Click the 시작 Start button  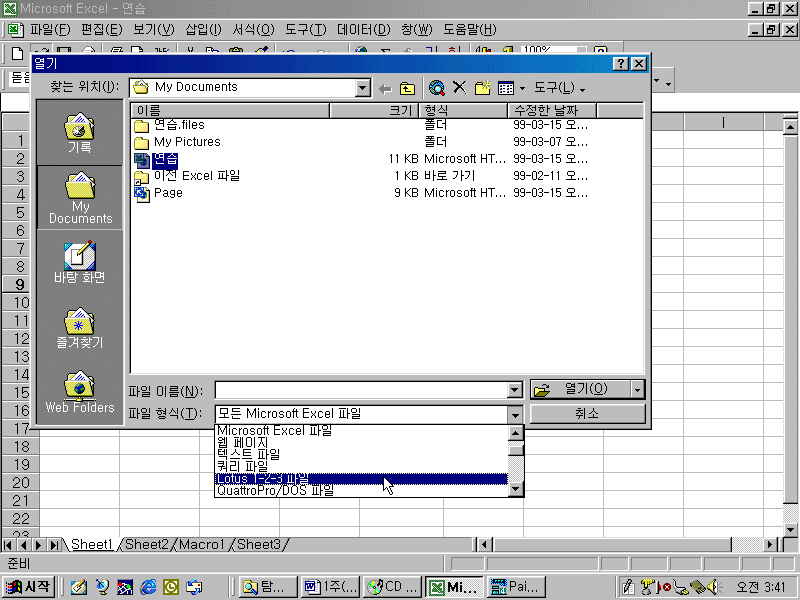click(29, 587)
